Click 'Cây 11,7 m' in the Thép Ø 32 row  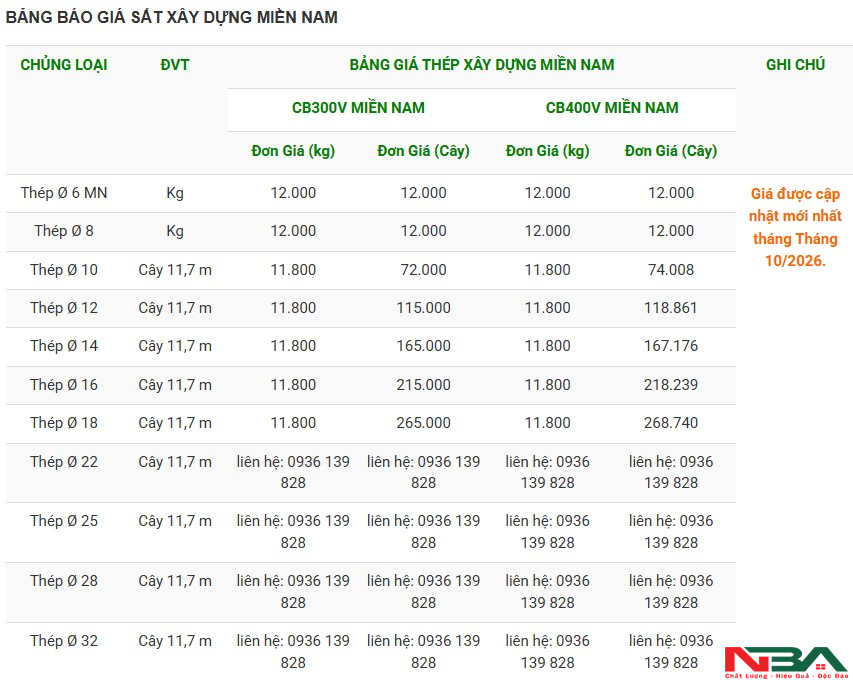[175, 641]
